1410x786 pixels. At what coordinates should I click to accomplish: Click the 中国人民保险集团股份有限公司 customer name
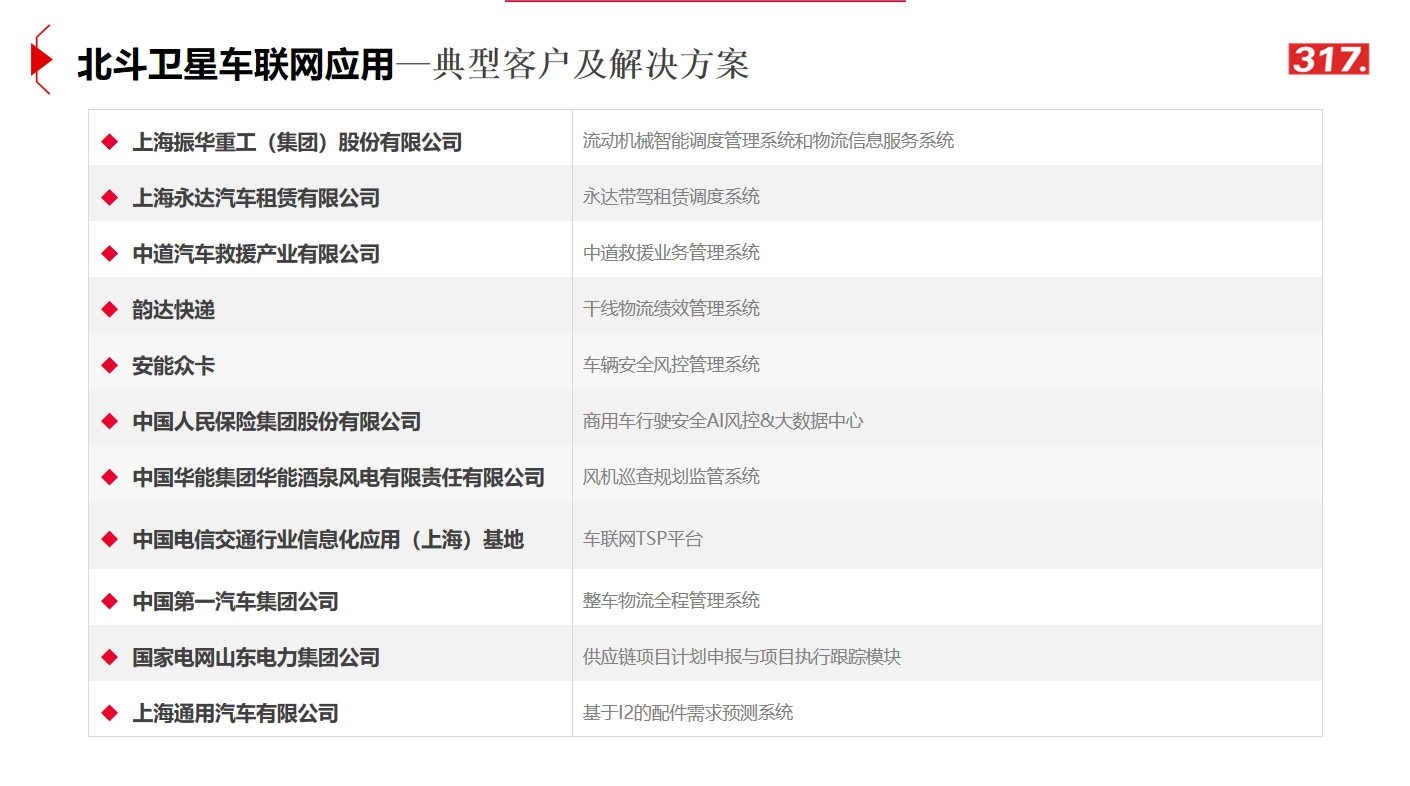point(276,422)
